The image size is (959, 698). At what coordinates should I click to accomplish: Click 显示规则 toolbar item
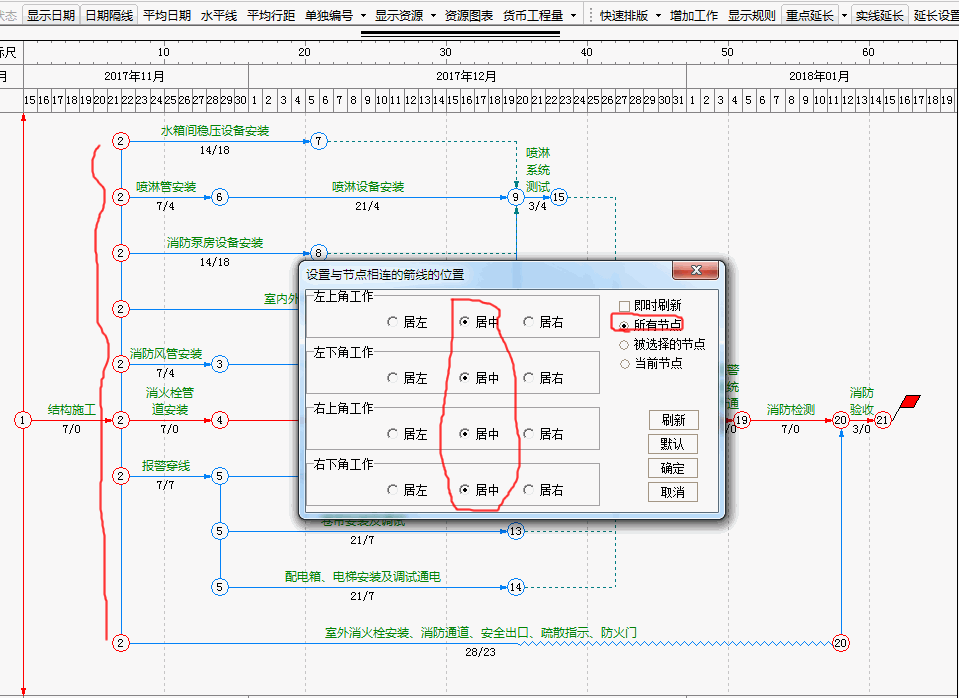point(752,15)
